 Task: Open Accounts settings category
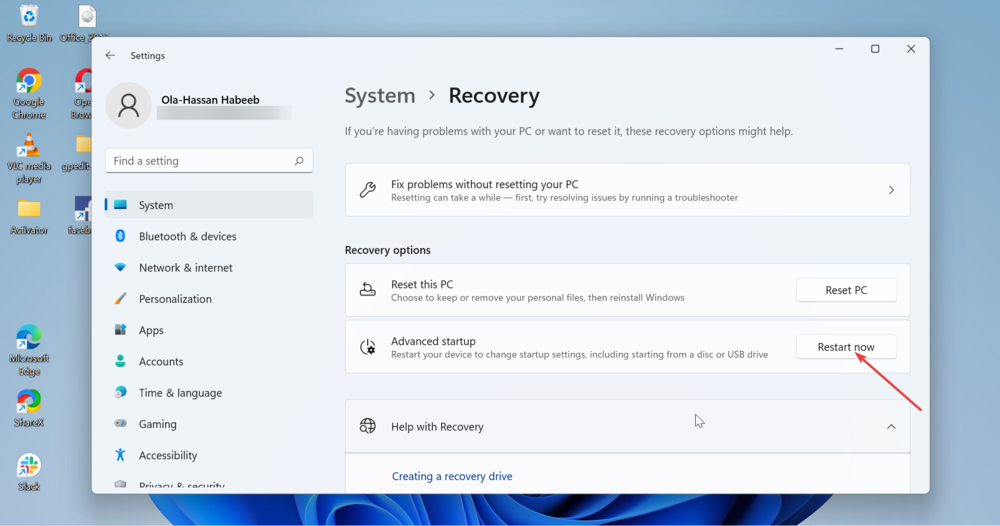209,361
